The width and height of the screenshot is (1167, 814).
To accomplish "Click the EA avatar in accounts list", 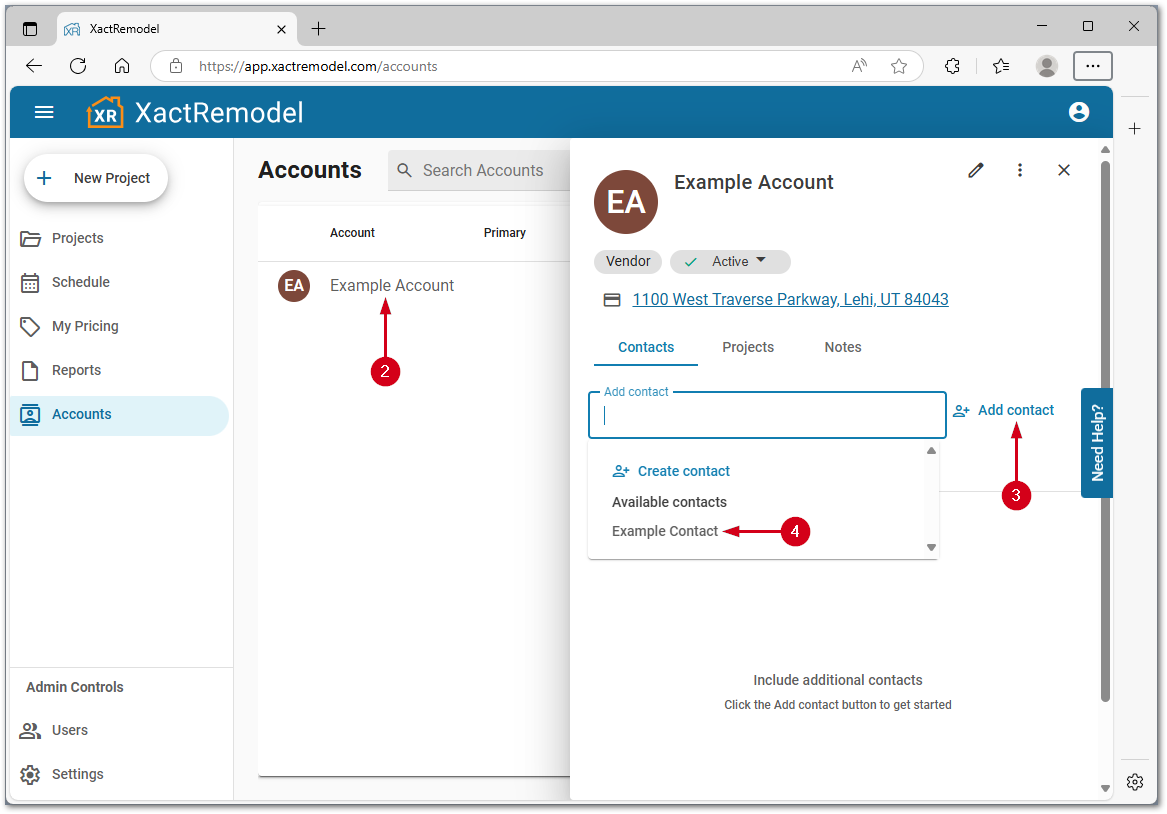I will (x=294, y=286).
